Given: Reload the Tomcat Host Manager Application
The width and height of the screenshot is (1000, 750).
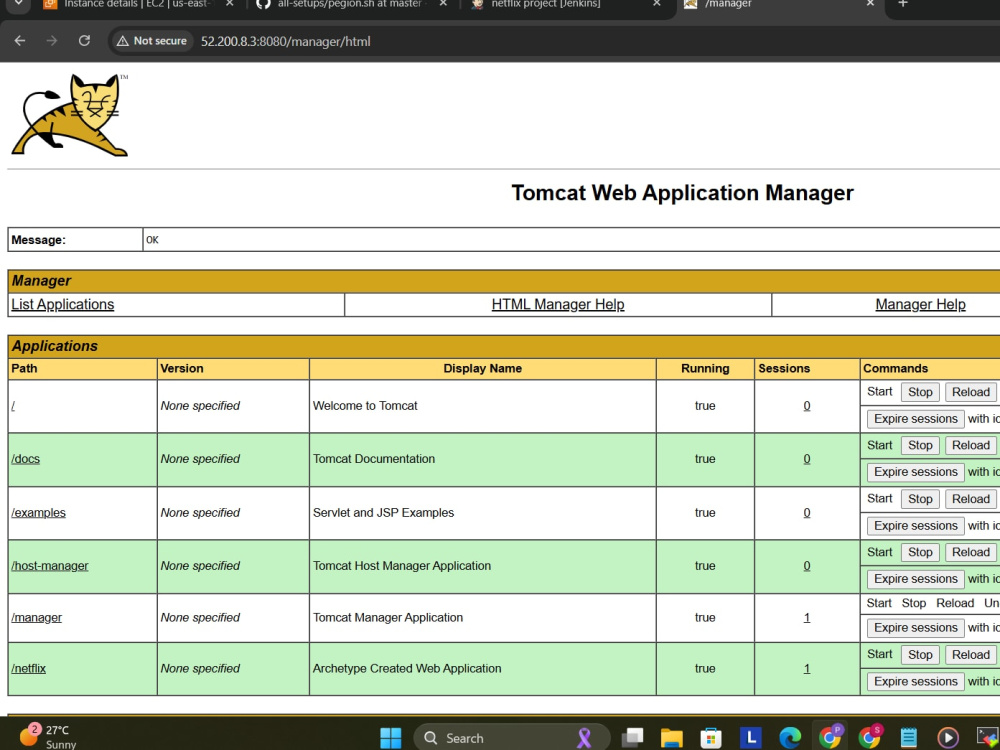Looking at the screenshot, I should click(x=971, y=552).
